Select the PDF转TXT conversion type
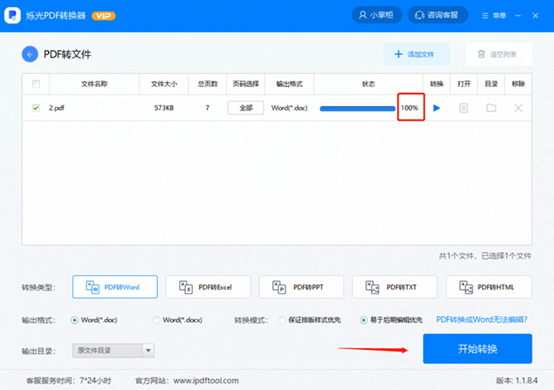This screenshot has height=390, width=554. pyautogui.click(x=395, y=287)
